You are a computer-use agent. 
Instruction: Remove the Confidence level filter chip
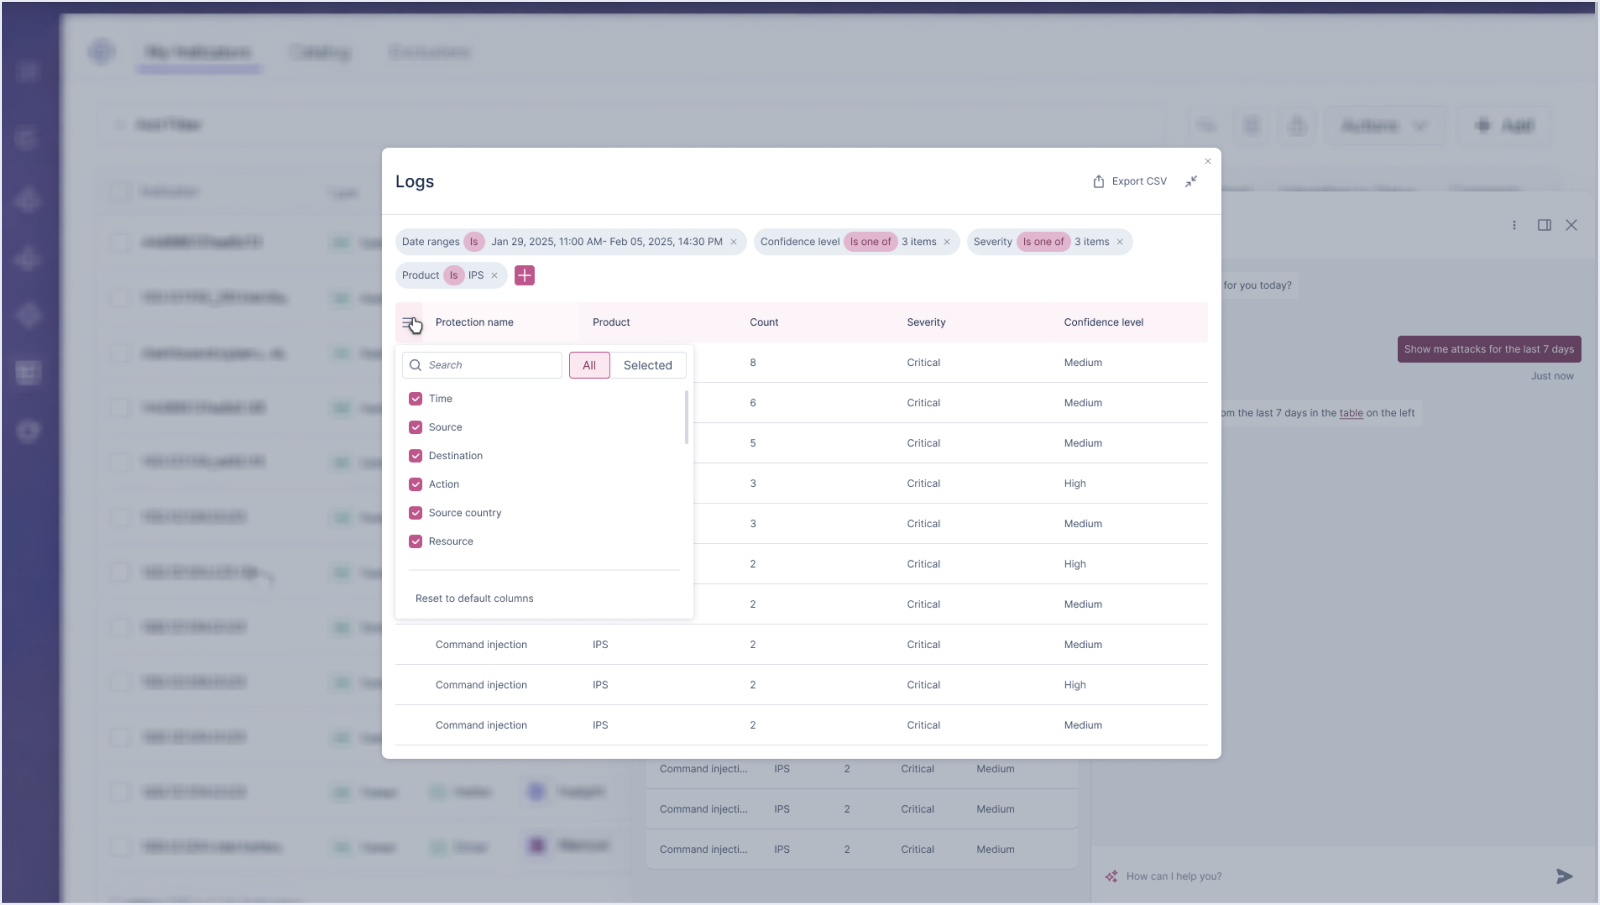(947, 242)
